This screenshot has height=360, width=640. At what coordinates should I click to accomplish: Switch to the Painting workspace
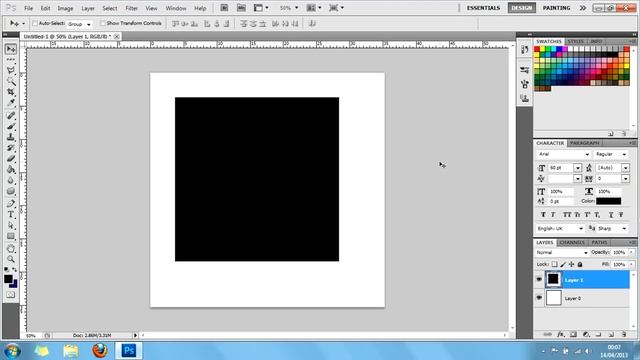(556, 8)
